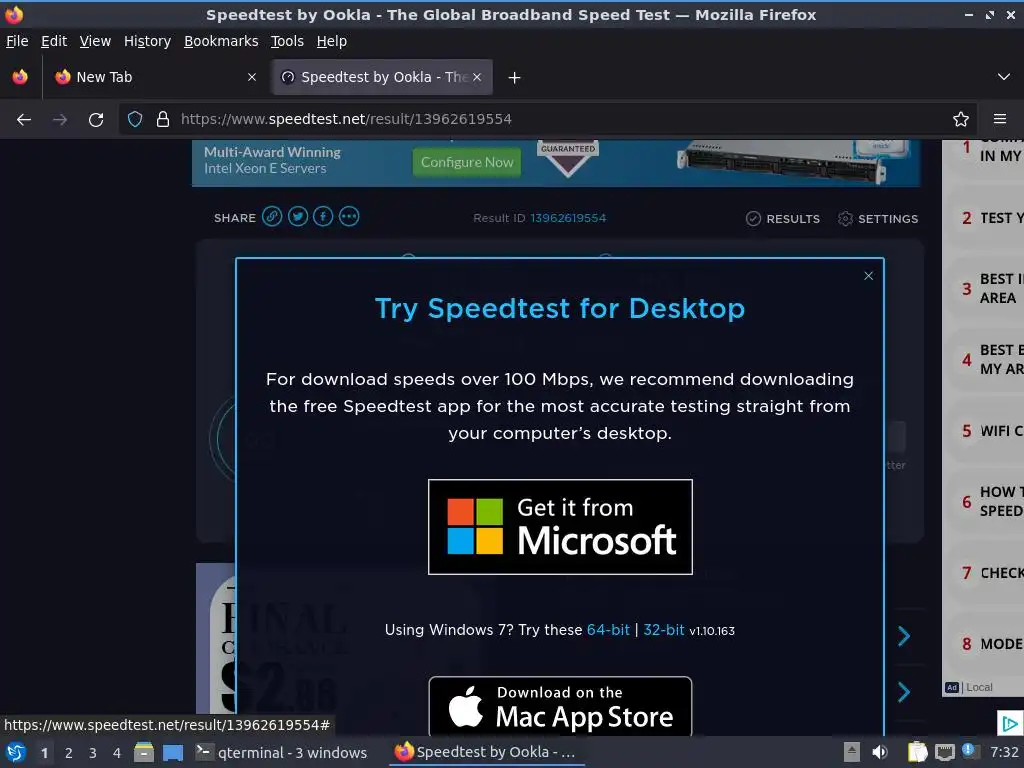The image size is (1024, 768).
Task: Open sidebar ad item 5 WIFI
Action: pyautogui.click(x=987, y=431)
